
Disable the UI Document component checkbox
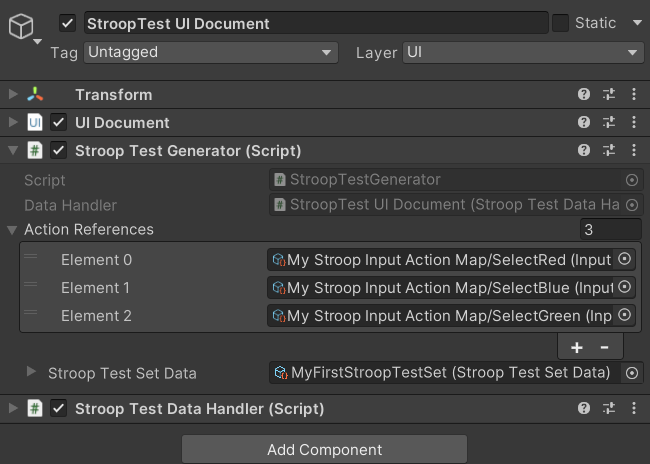click(x=58, y=123)
